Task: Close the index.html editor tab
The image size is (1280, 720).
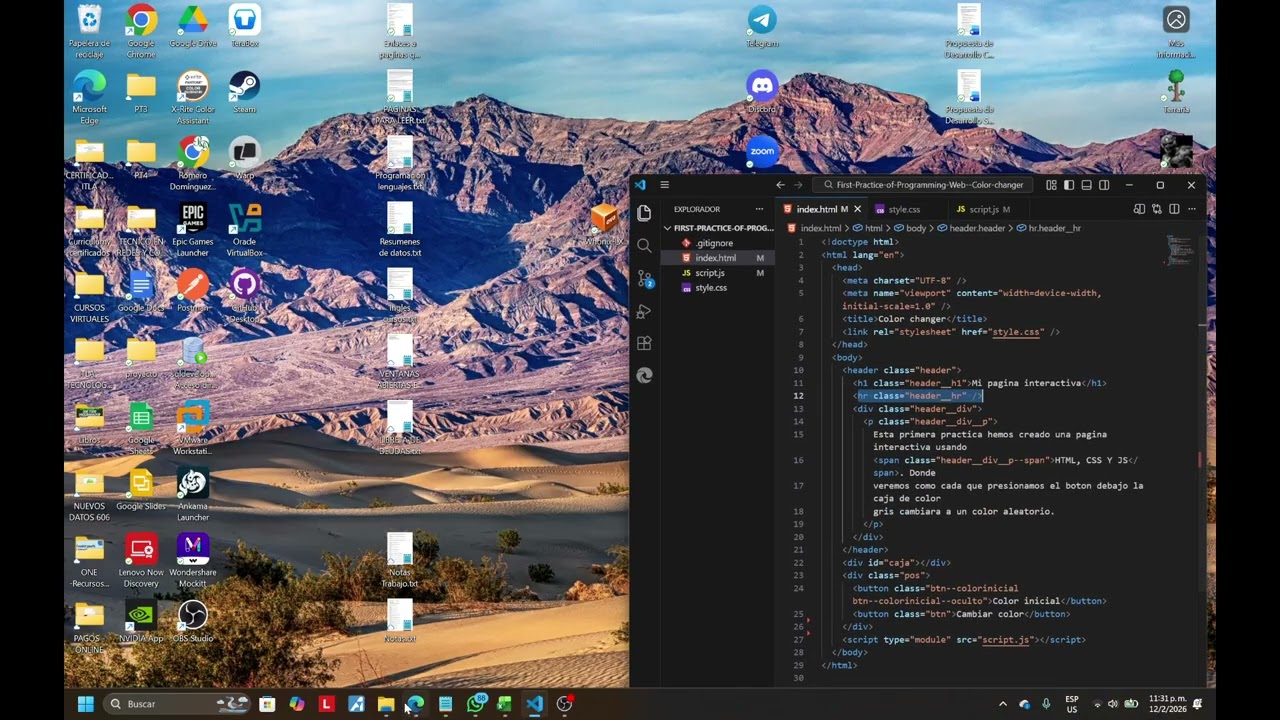Action: click(x=857, y=209)
